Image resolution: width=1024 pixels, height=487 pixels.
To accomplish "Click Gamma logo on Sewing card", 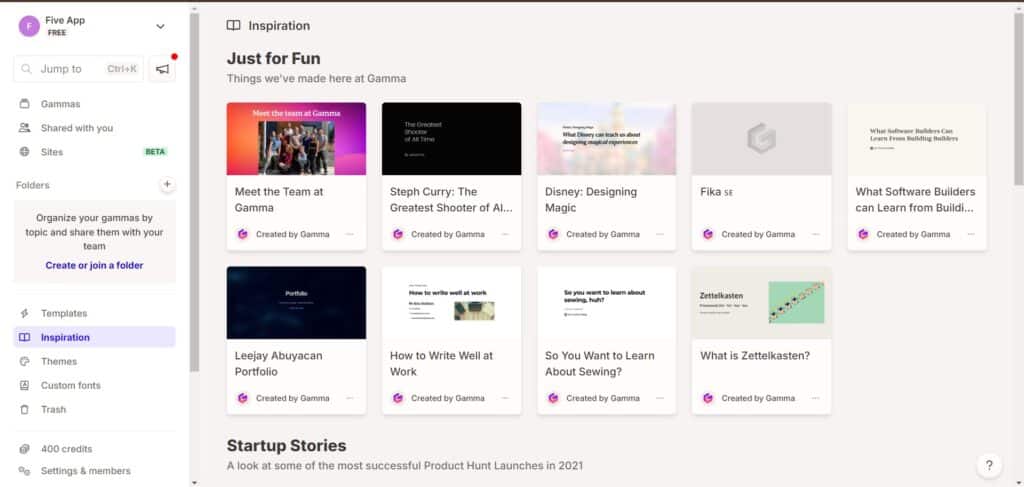I will point(553,398).
